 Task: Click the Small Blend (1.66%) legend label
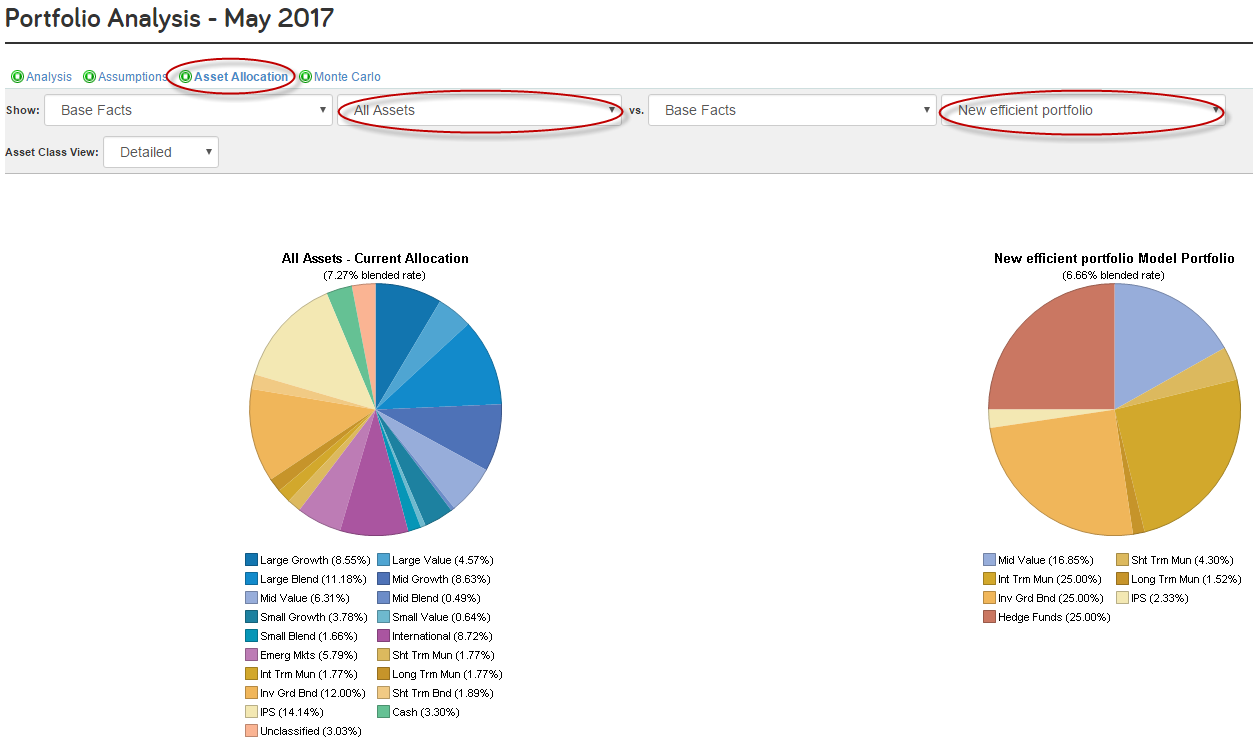309,636
